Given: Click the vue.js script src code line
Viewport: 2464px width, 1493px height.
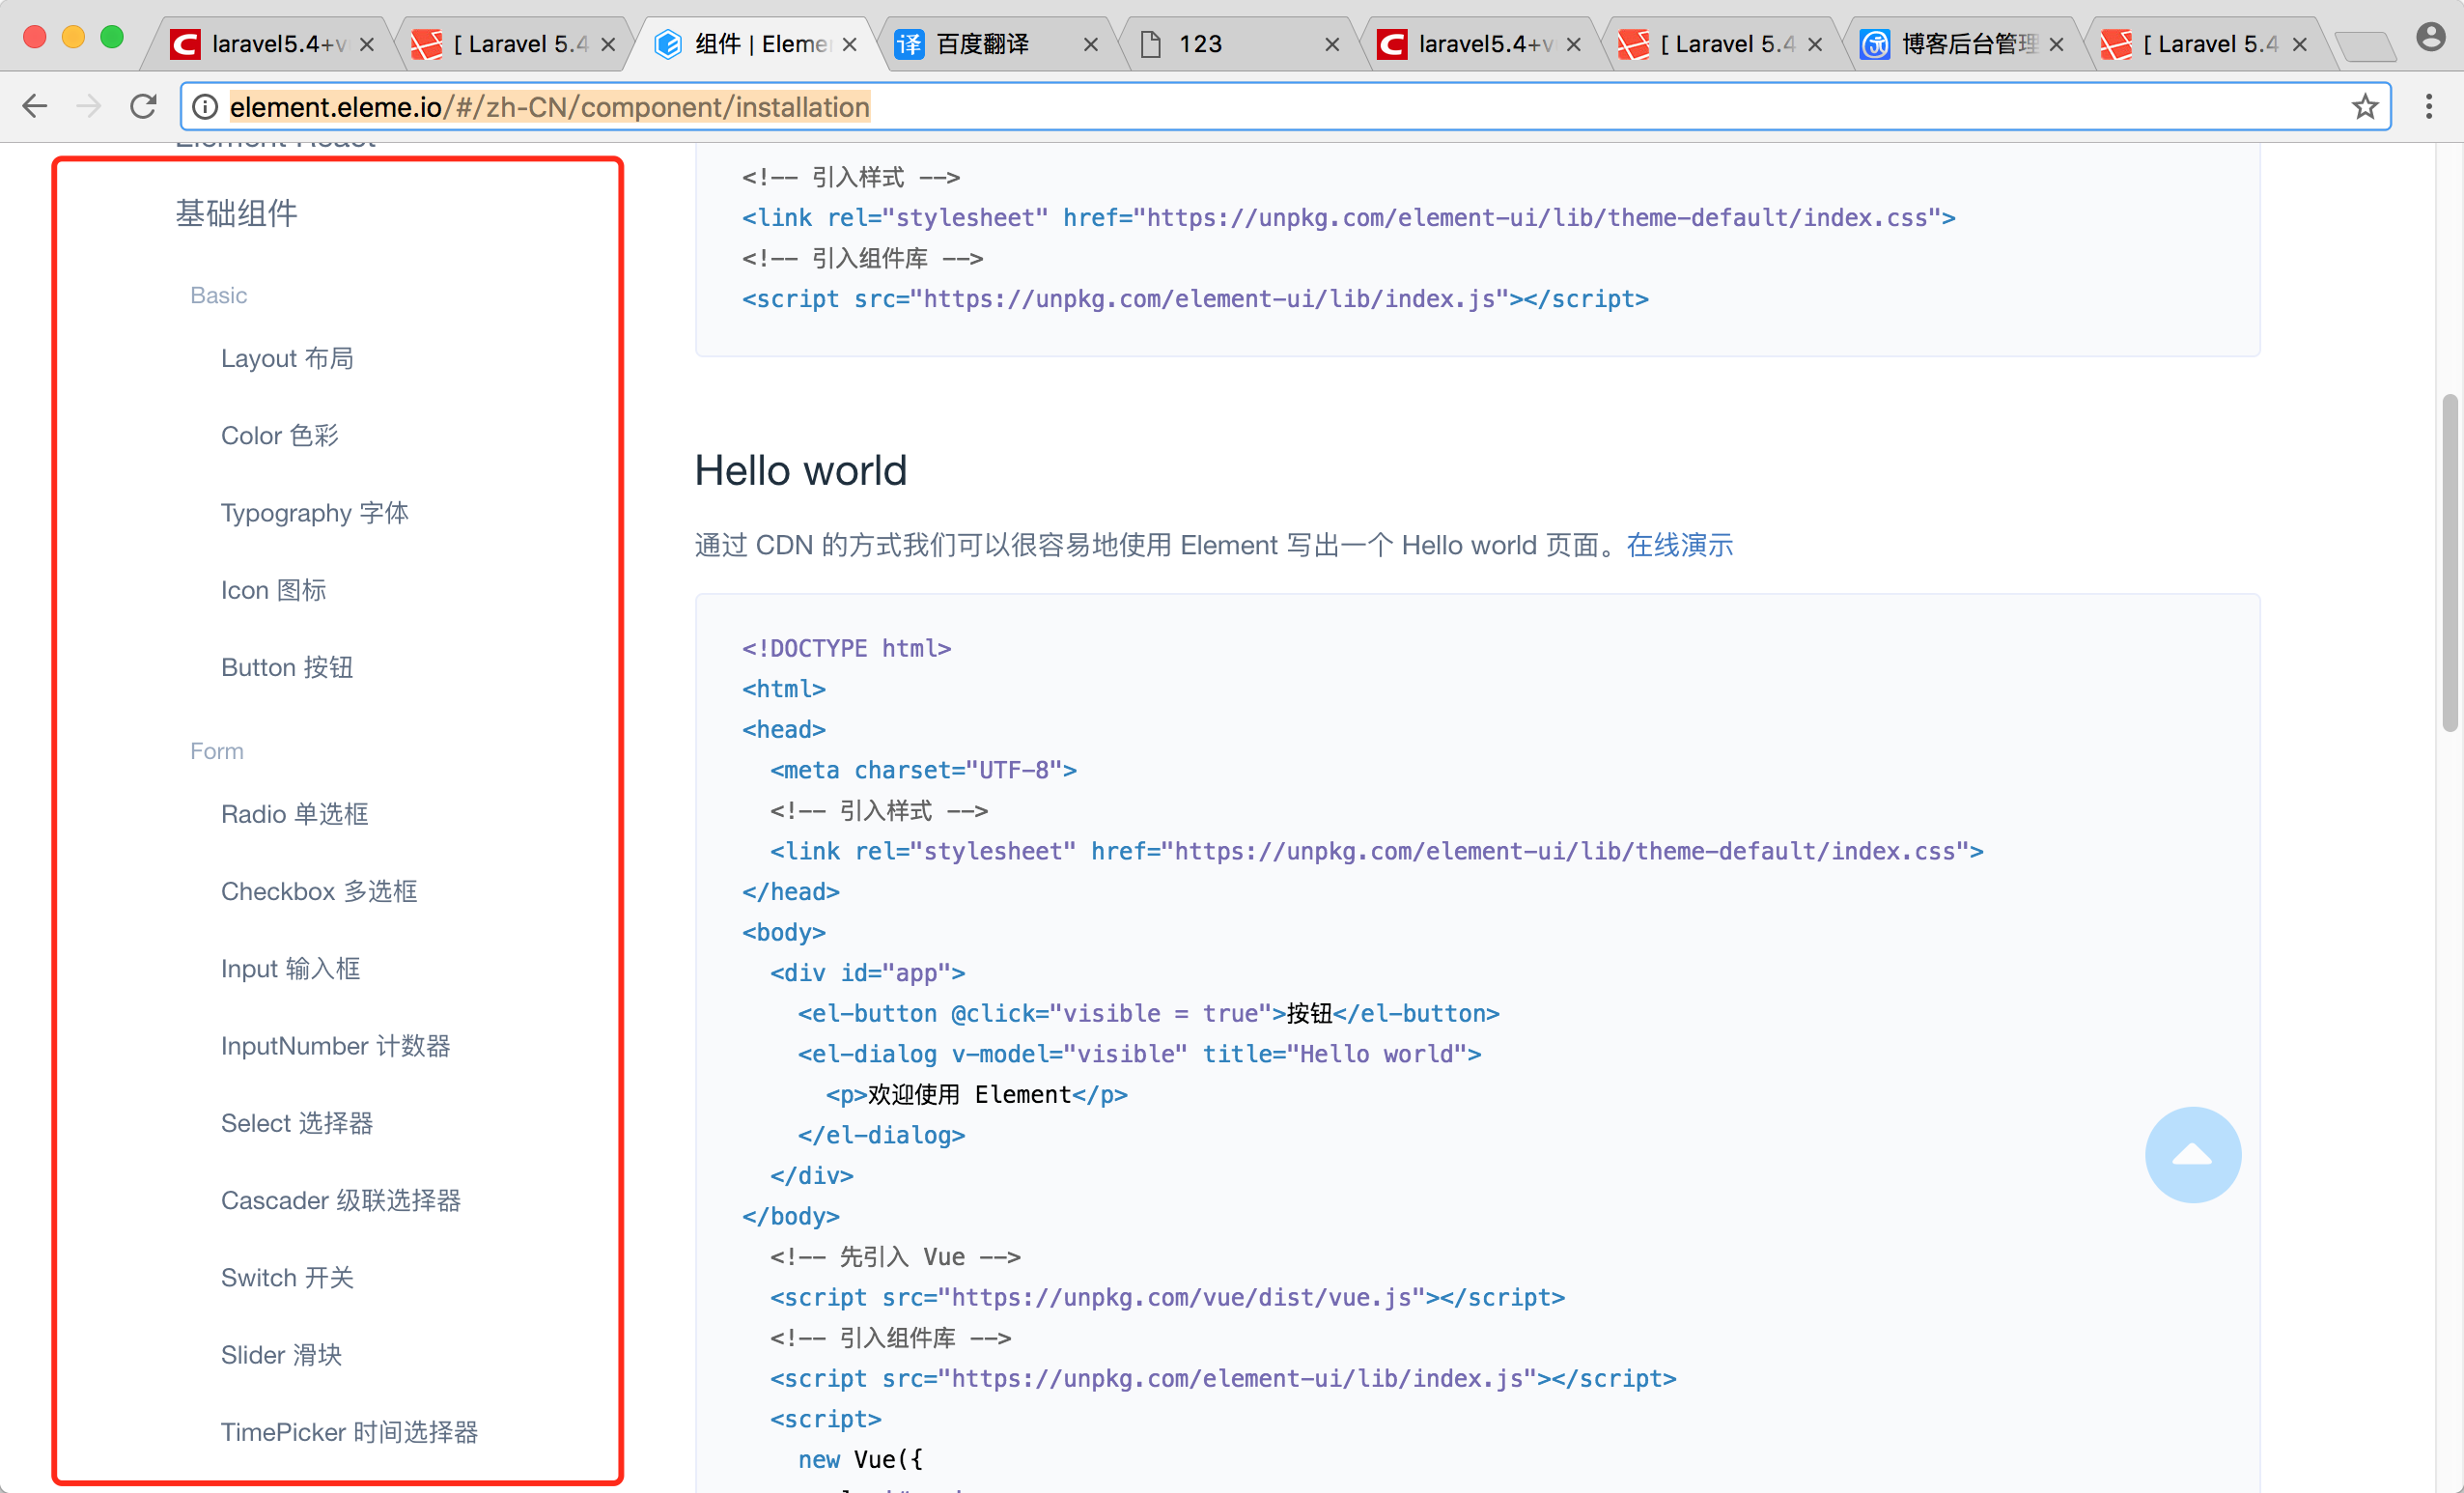Looking at the screenshot, I should (1167, 1297).
